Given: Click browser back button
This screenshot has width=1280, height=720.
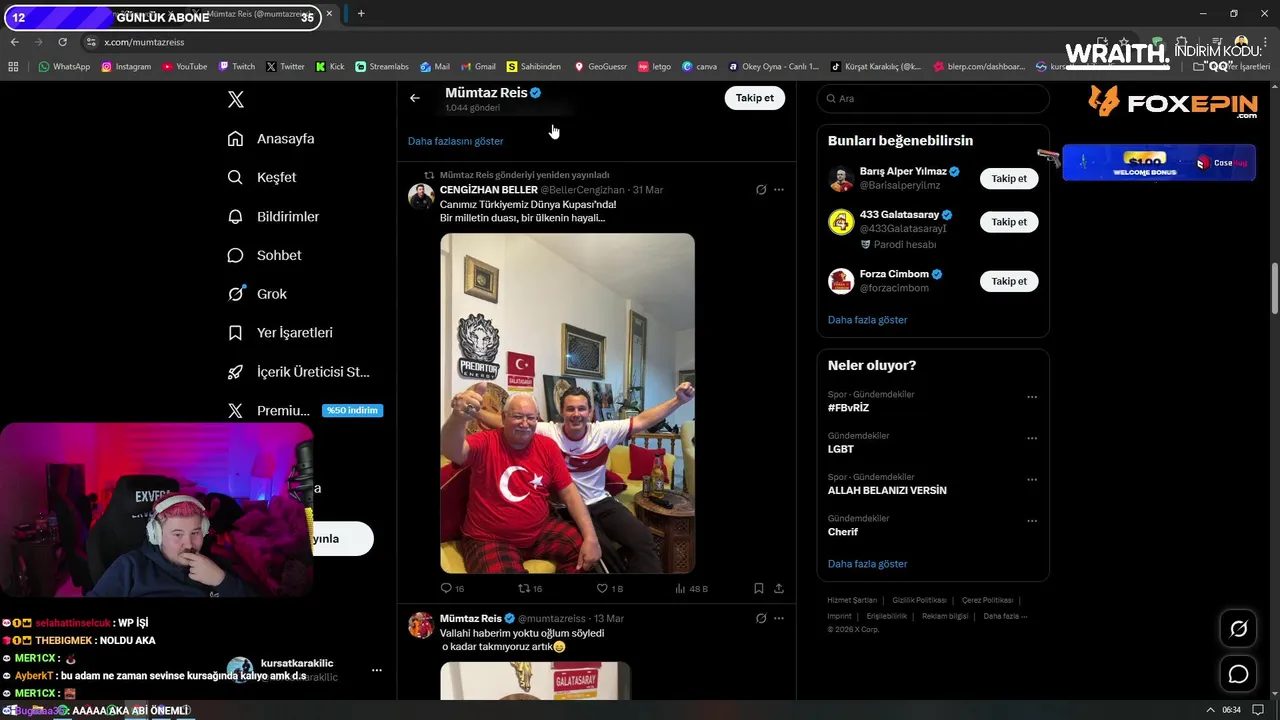Looking at the screenshot, I should 15,42.
